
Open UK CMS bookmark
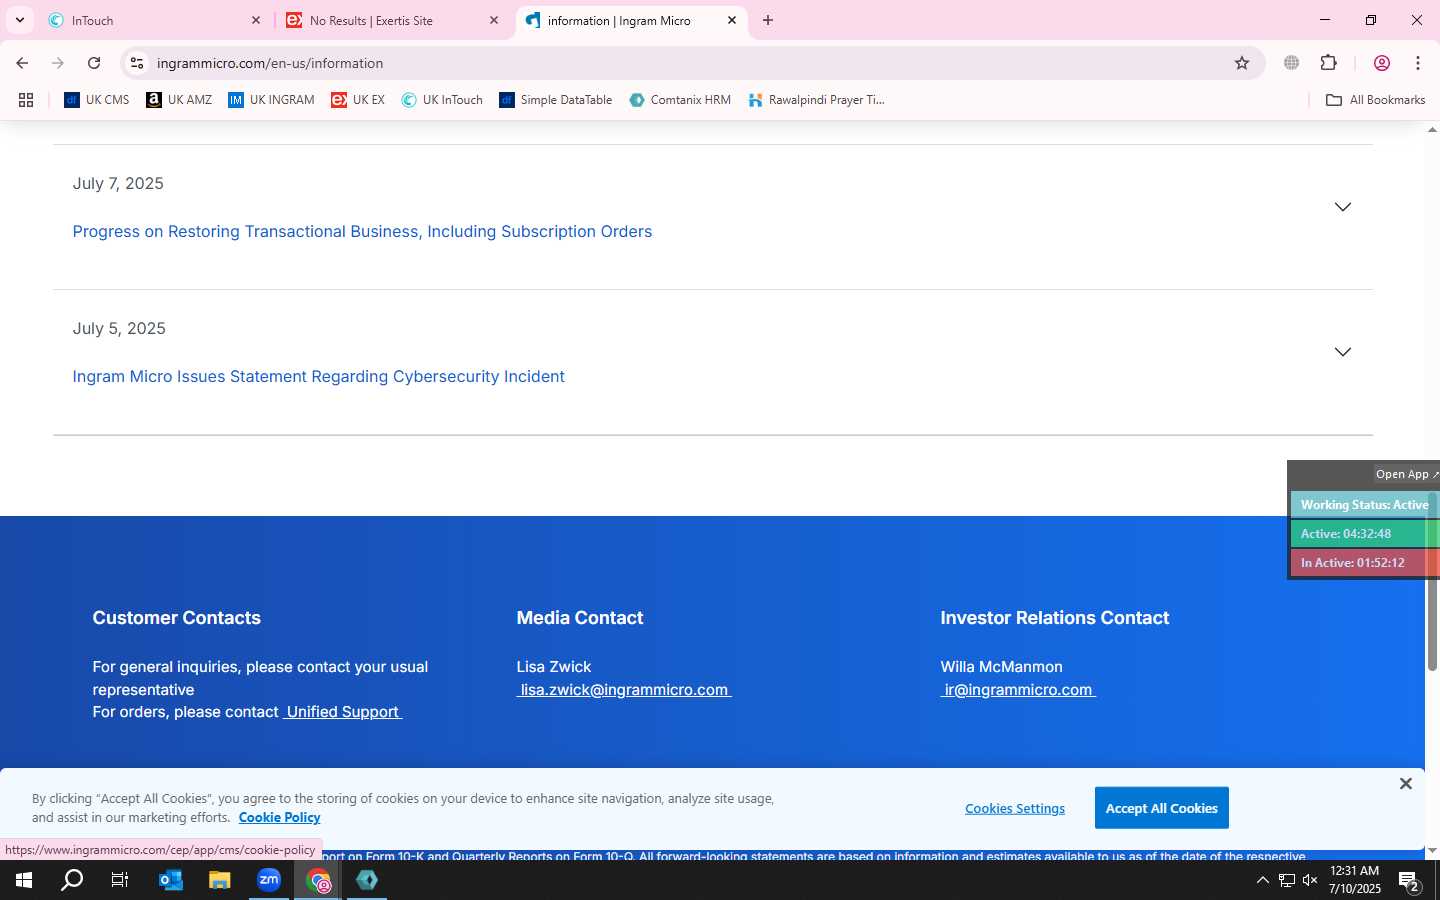(x=97, y=100)
